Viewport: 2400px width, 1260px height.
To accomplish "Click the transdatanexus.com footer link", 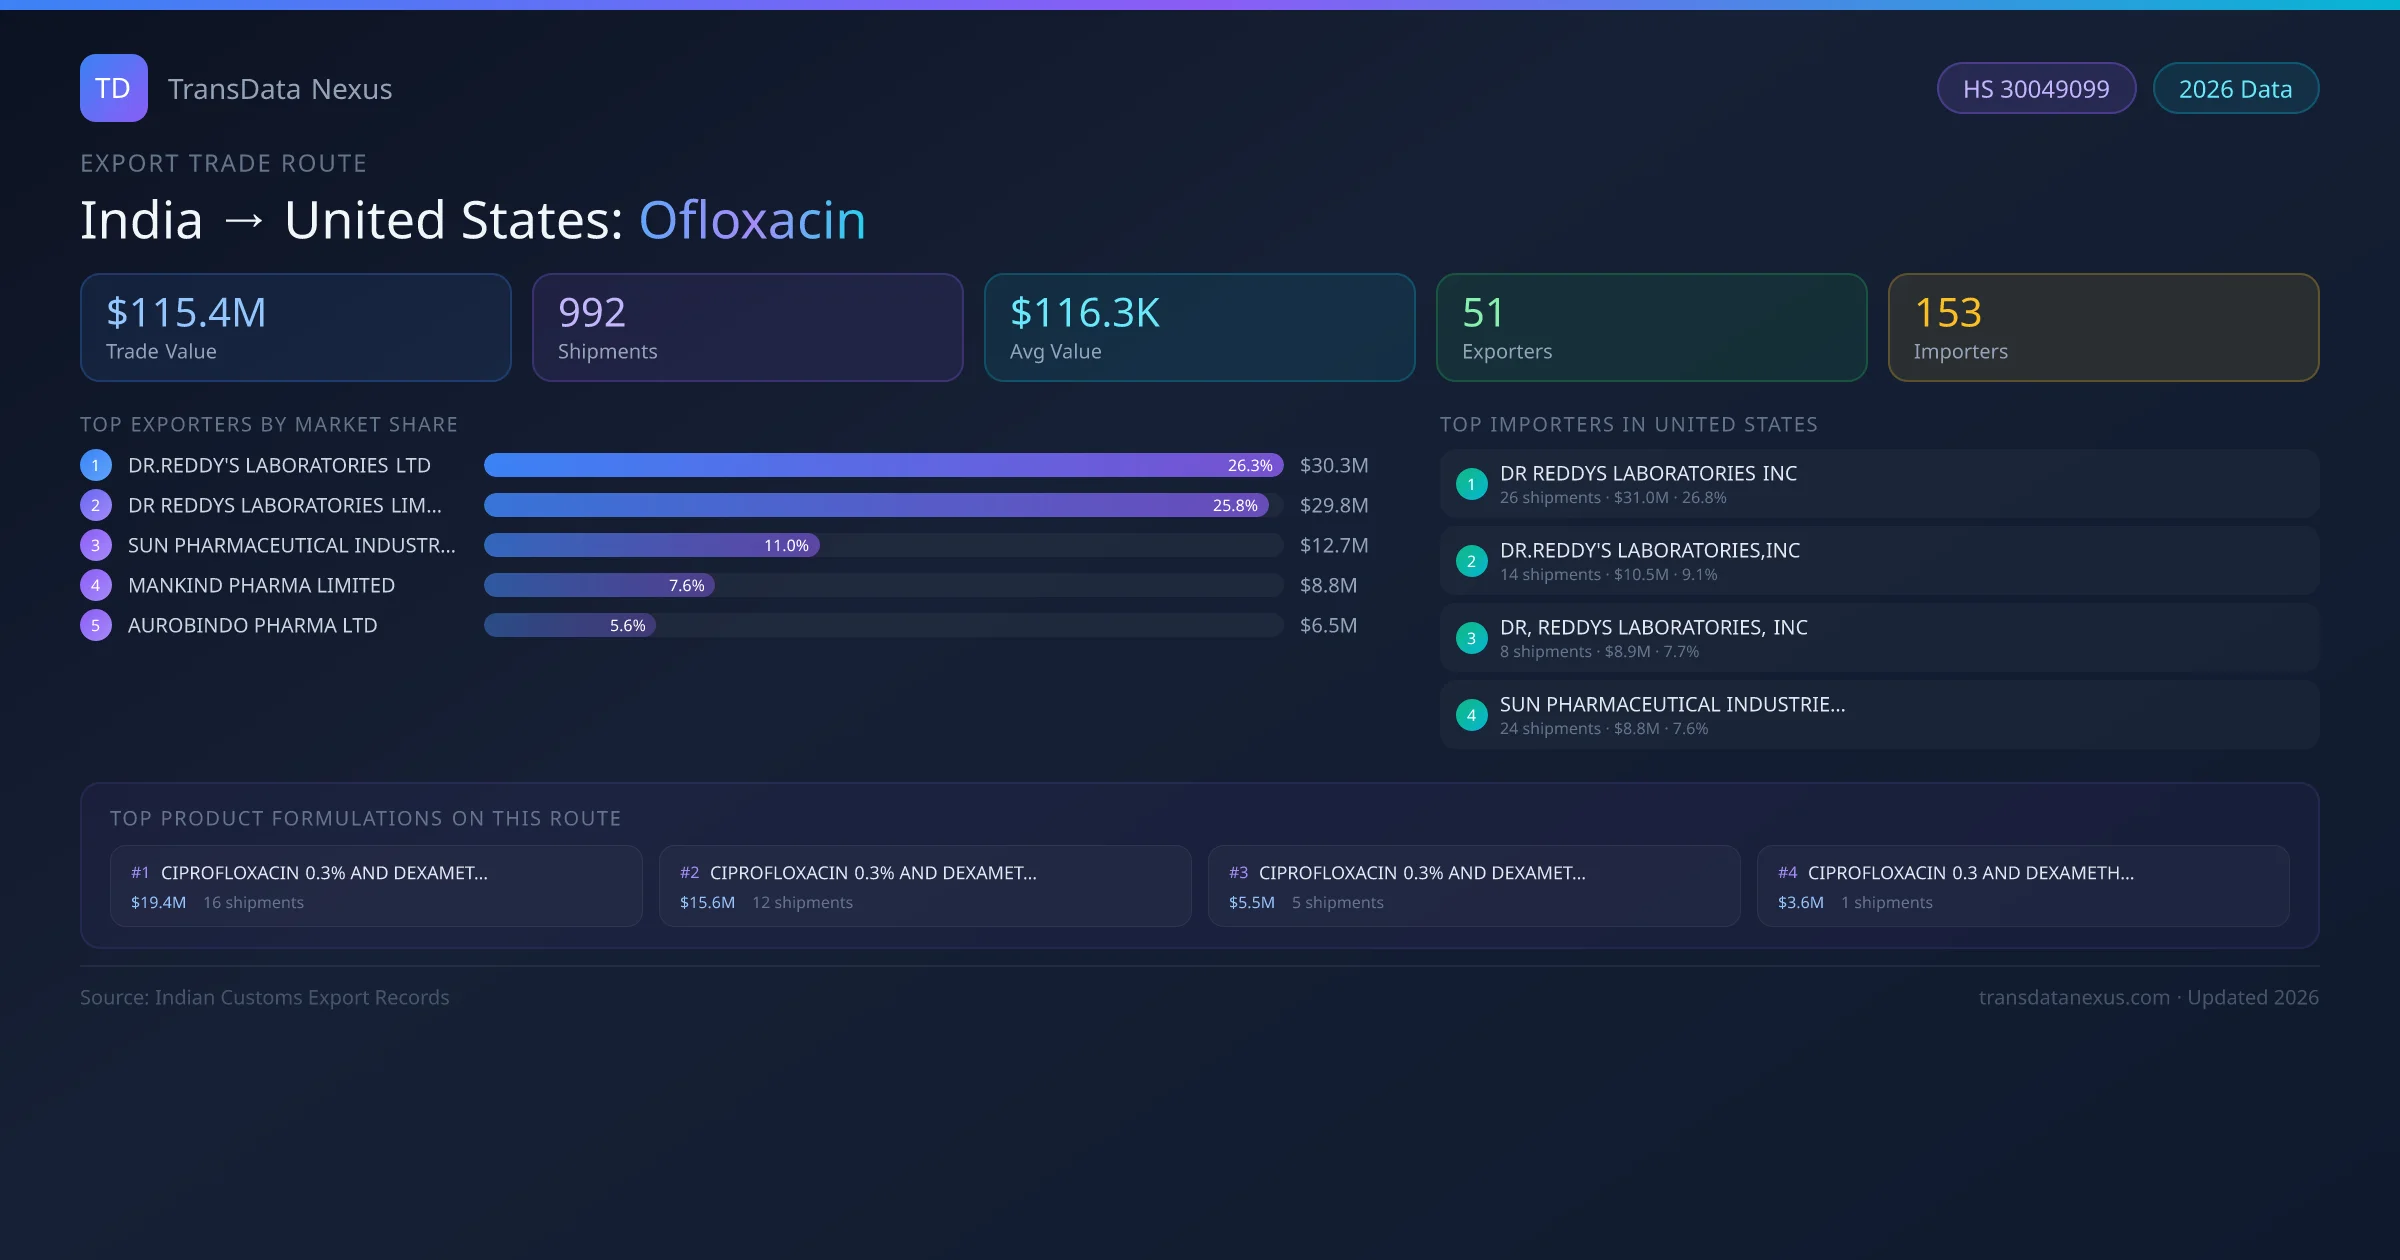I will pyautogui.click(x=2074, y=997).
